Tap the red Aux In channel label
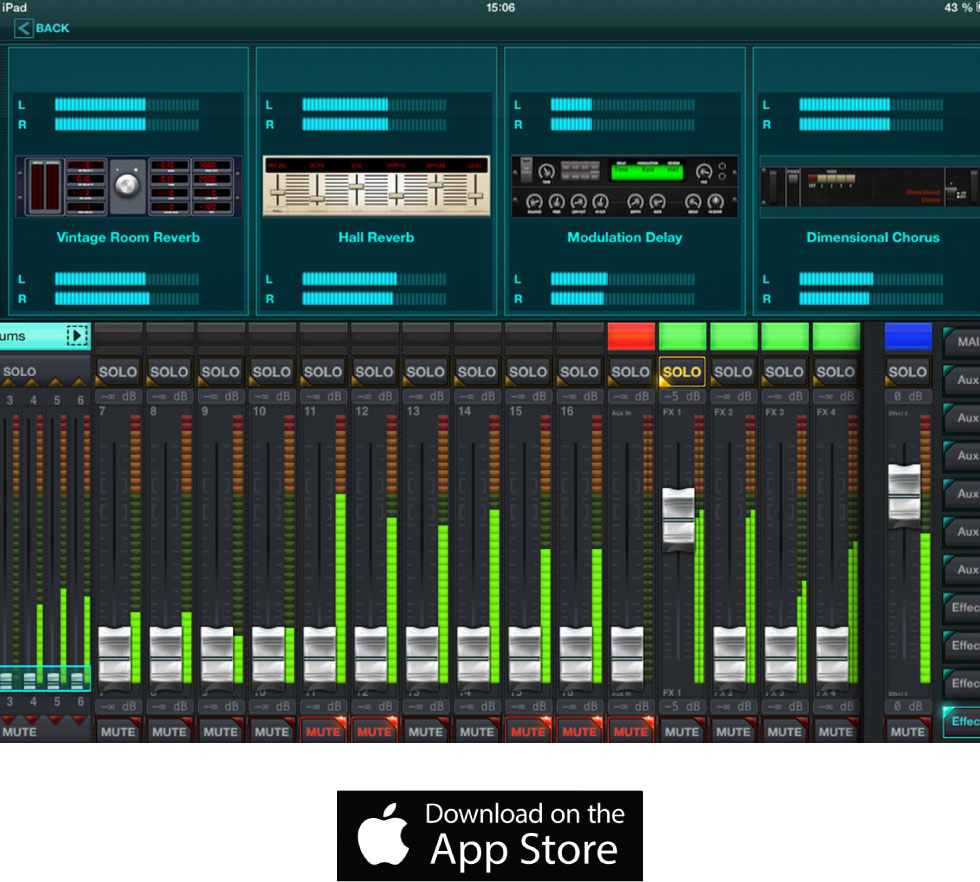 coord(630,336)
